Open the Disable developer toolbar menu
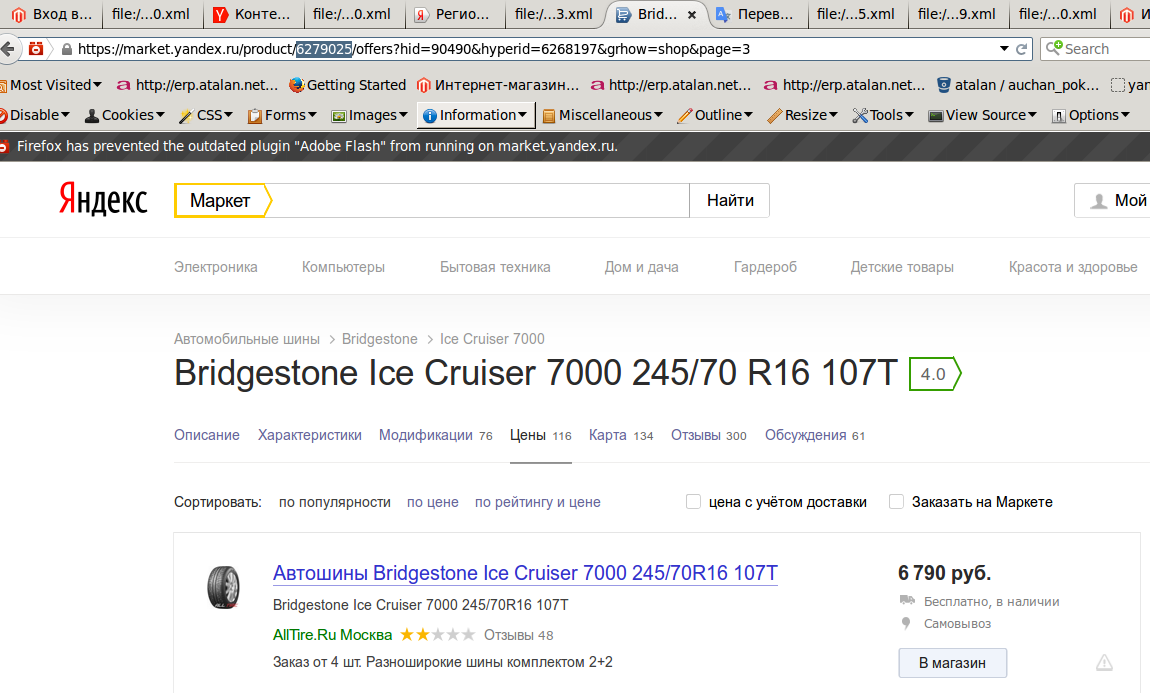The height and width of the screenshot is (693, 1150). 34,115
